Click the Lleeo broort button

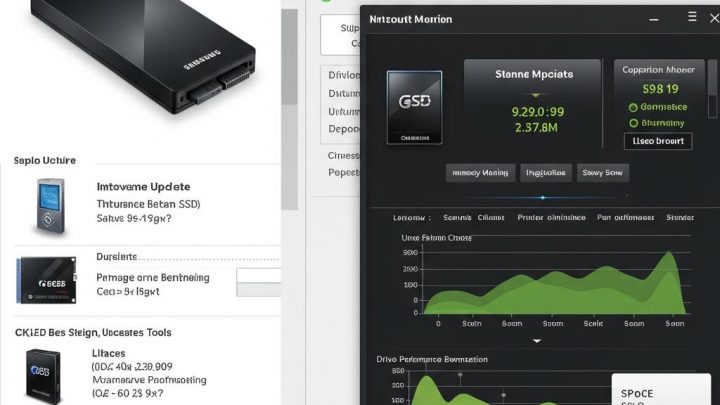[x=658, y=141]
